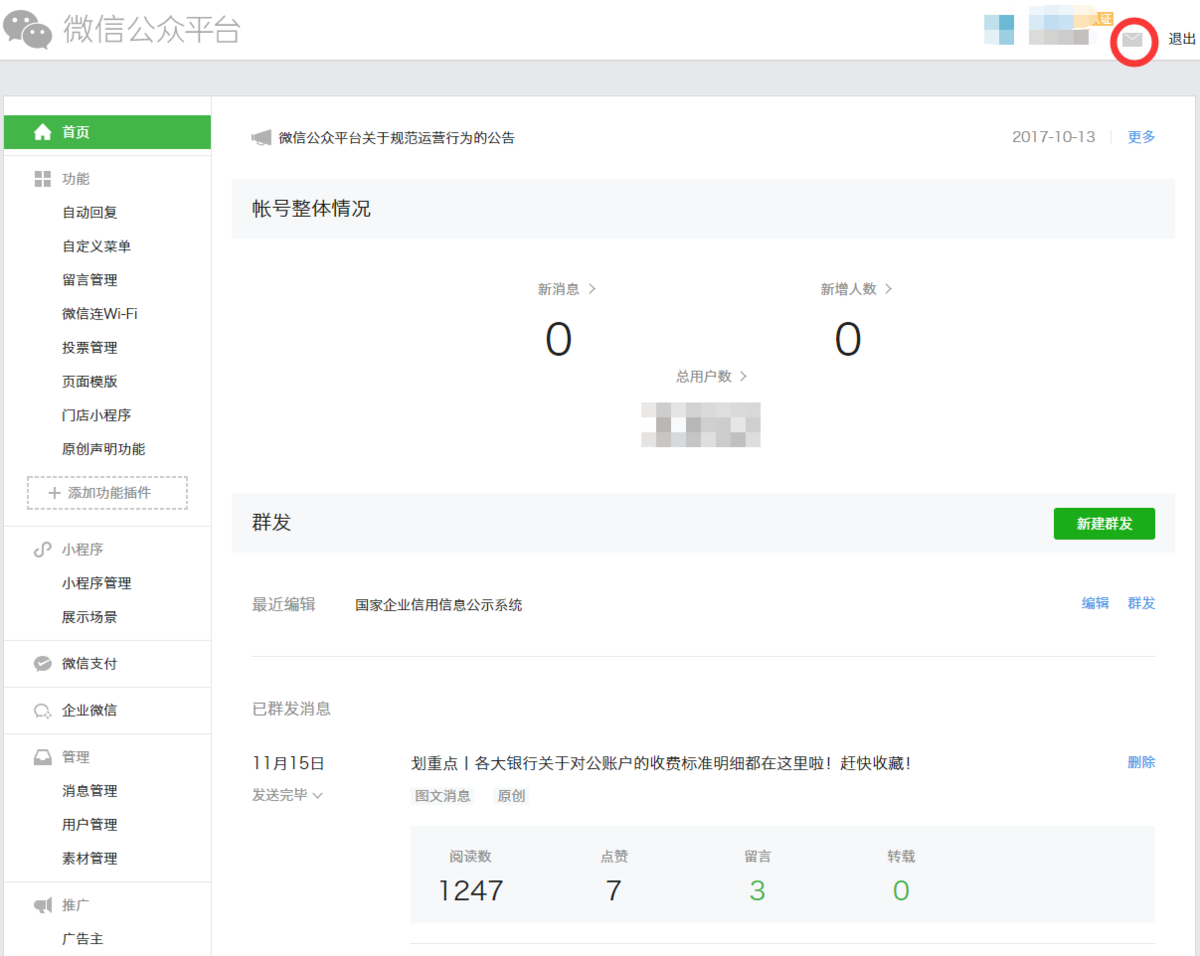
Task: Click the 阅读数 value 1247
Action: pyautogui.click(x=471, y=890)
